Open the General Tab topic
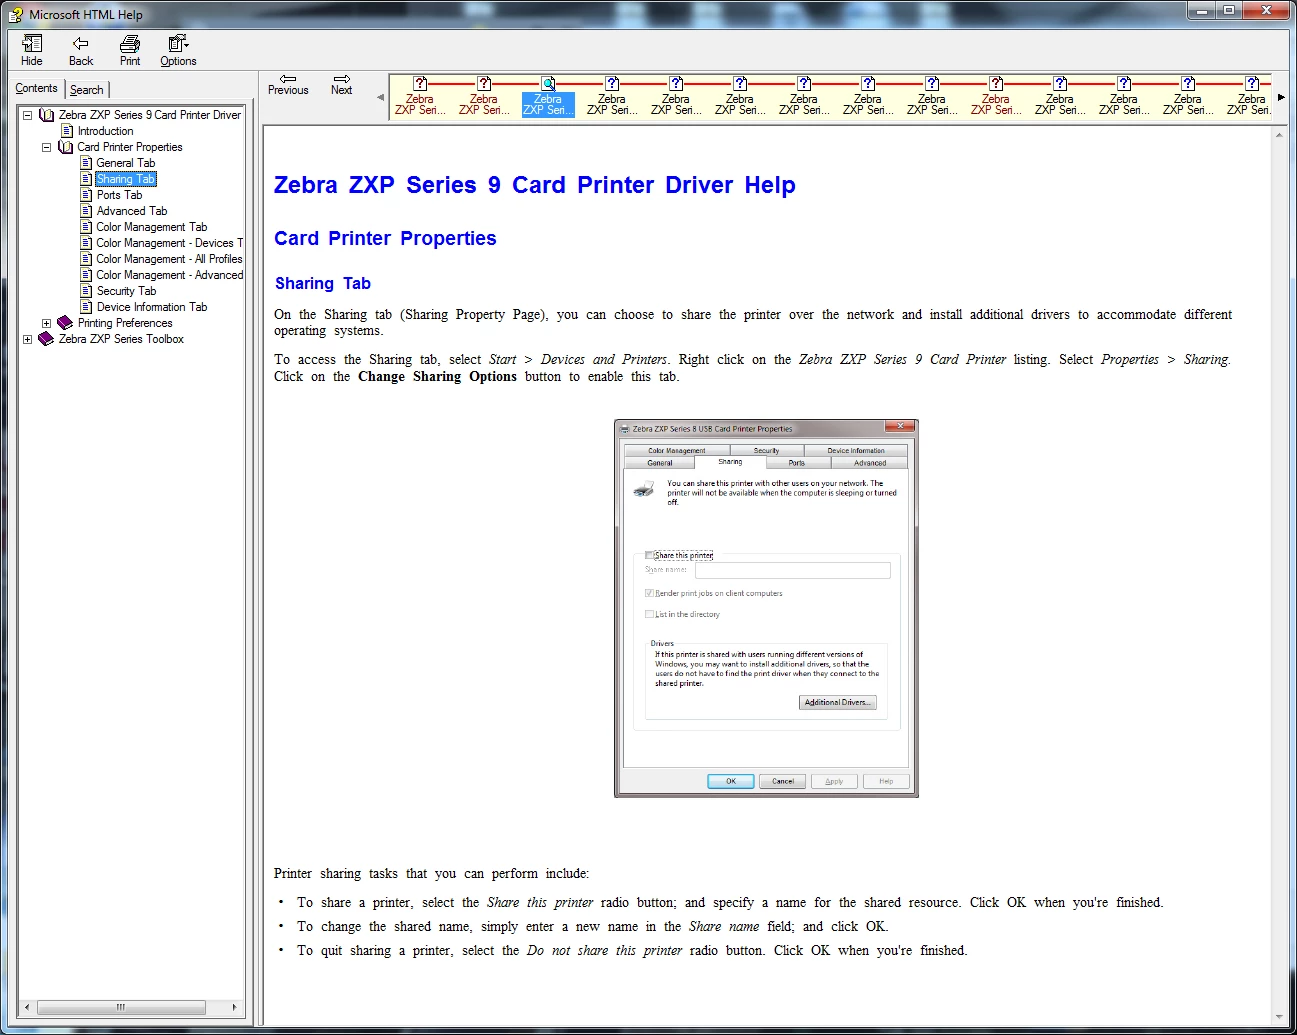Screen dimensions: 1297x1035 click(x=125, y=163)
